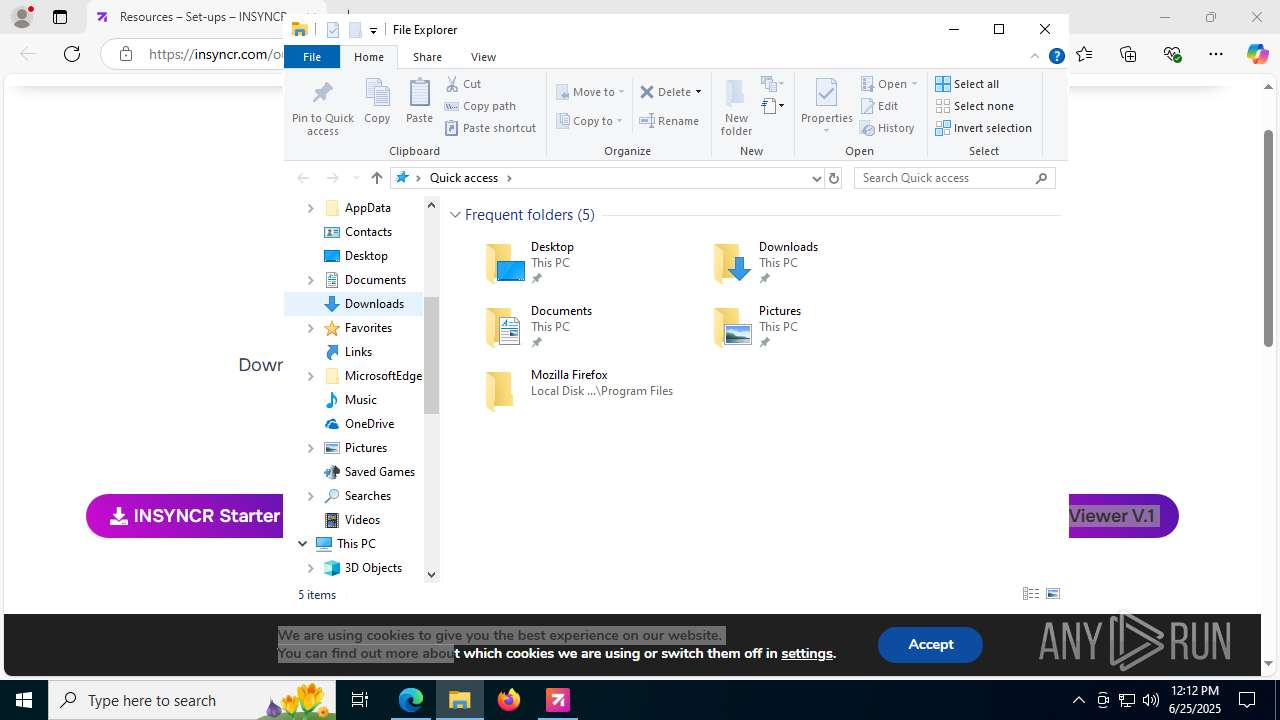
Task: Open Edge Copilot sidebar icon
Action: (x=1257, y=54)
